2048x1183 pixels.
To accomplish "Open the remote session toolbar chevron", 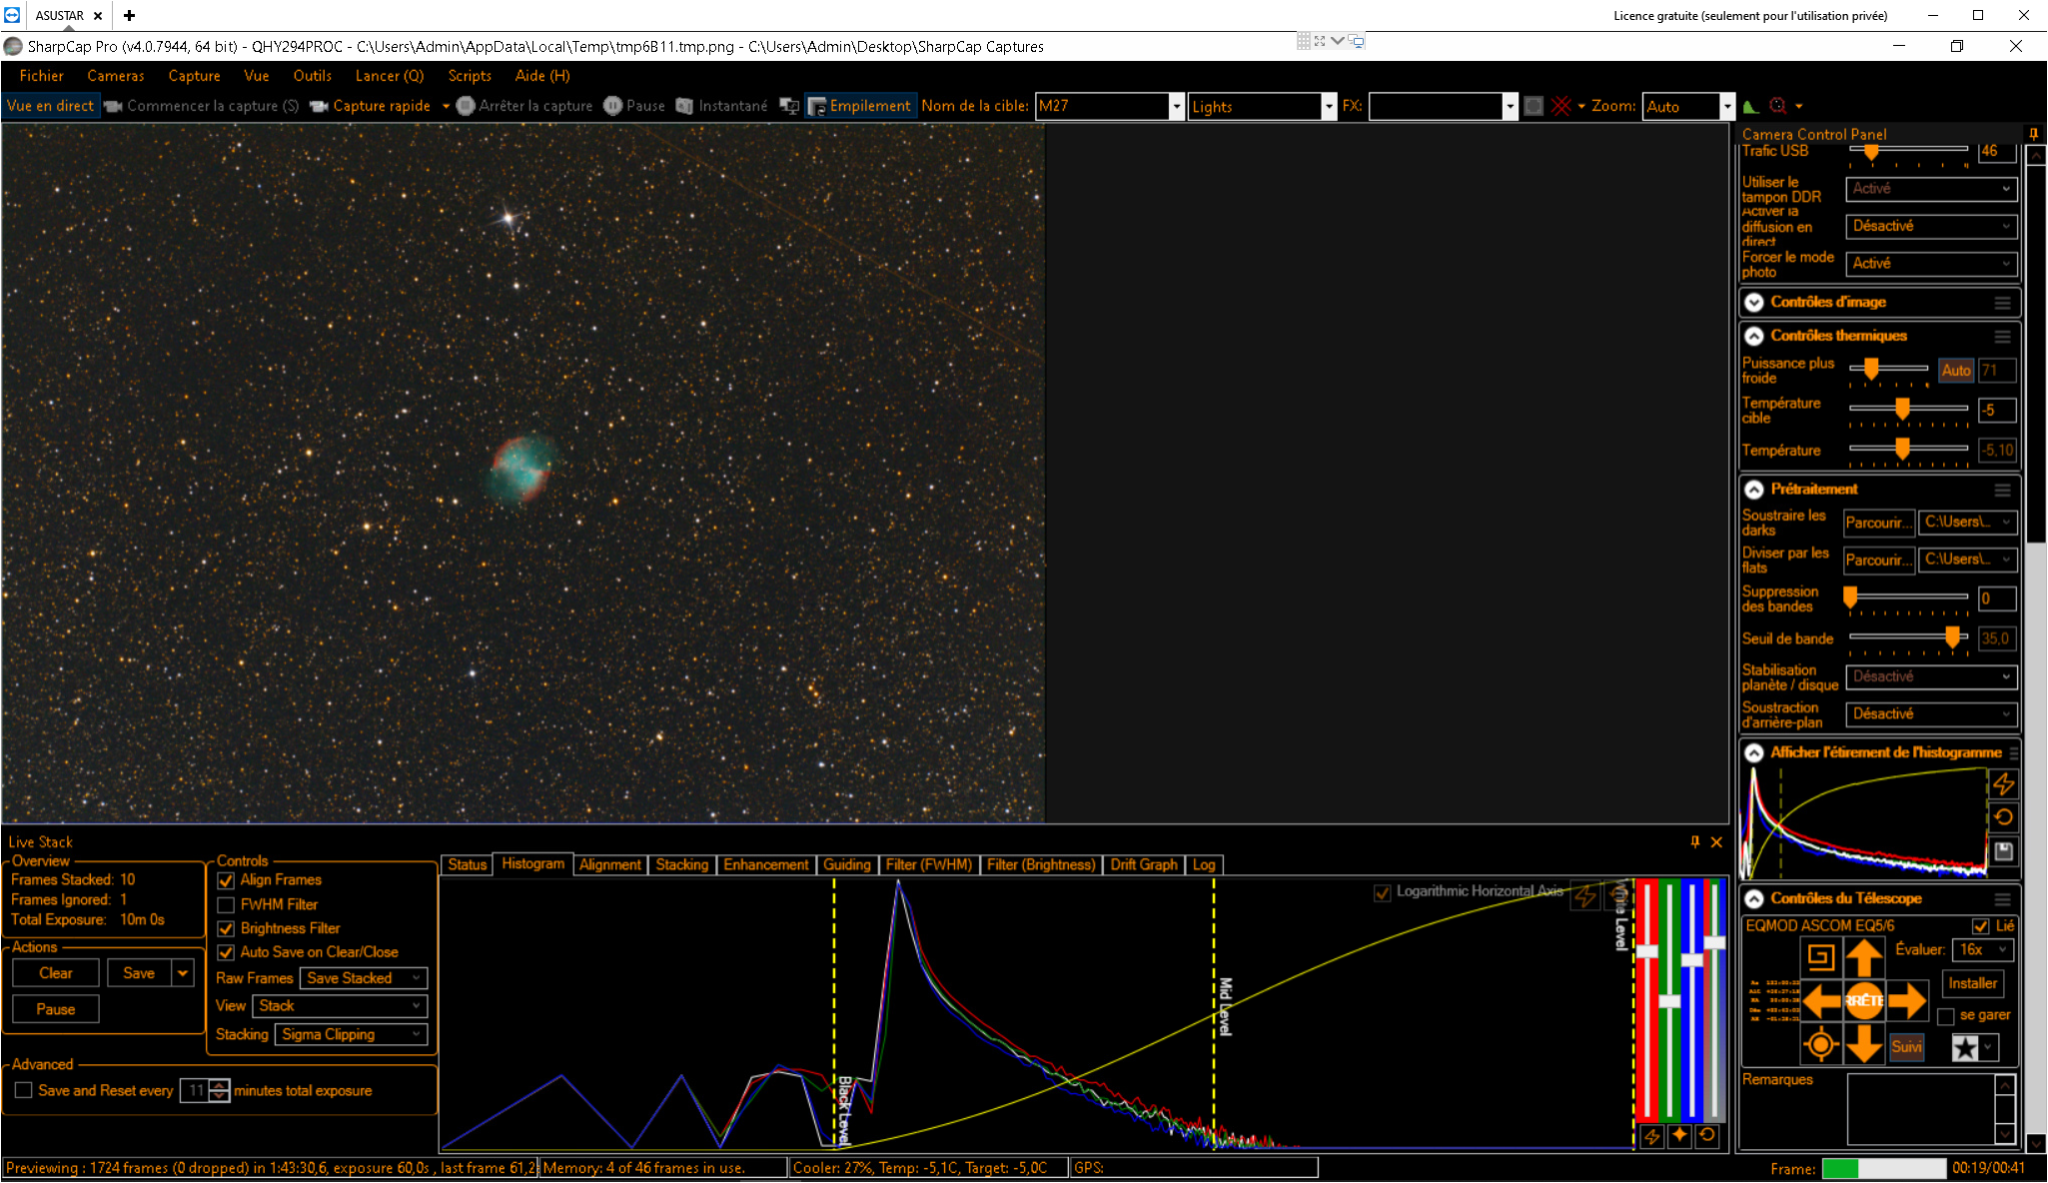I will coord(1337,41).
